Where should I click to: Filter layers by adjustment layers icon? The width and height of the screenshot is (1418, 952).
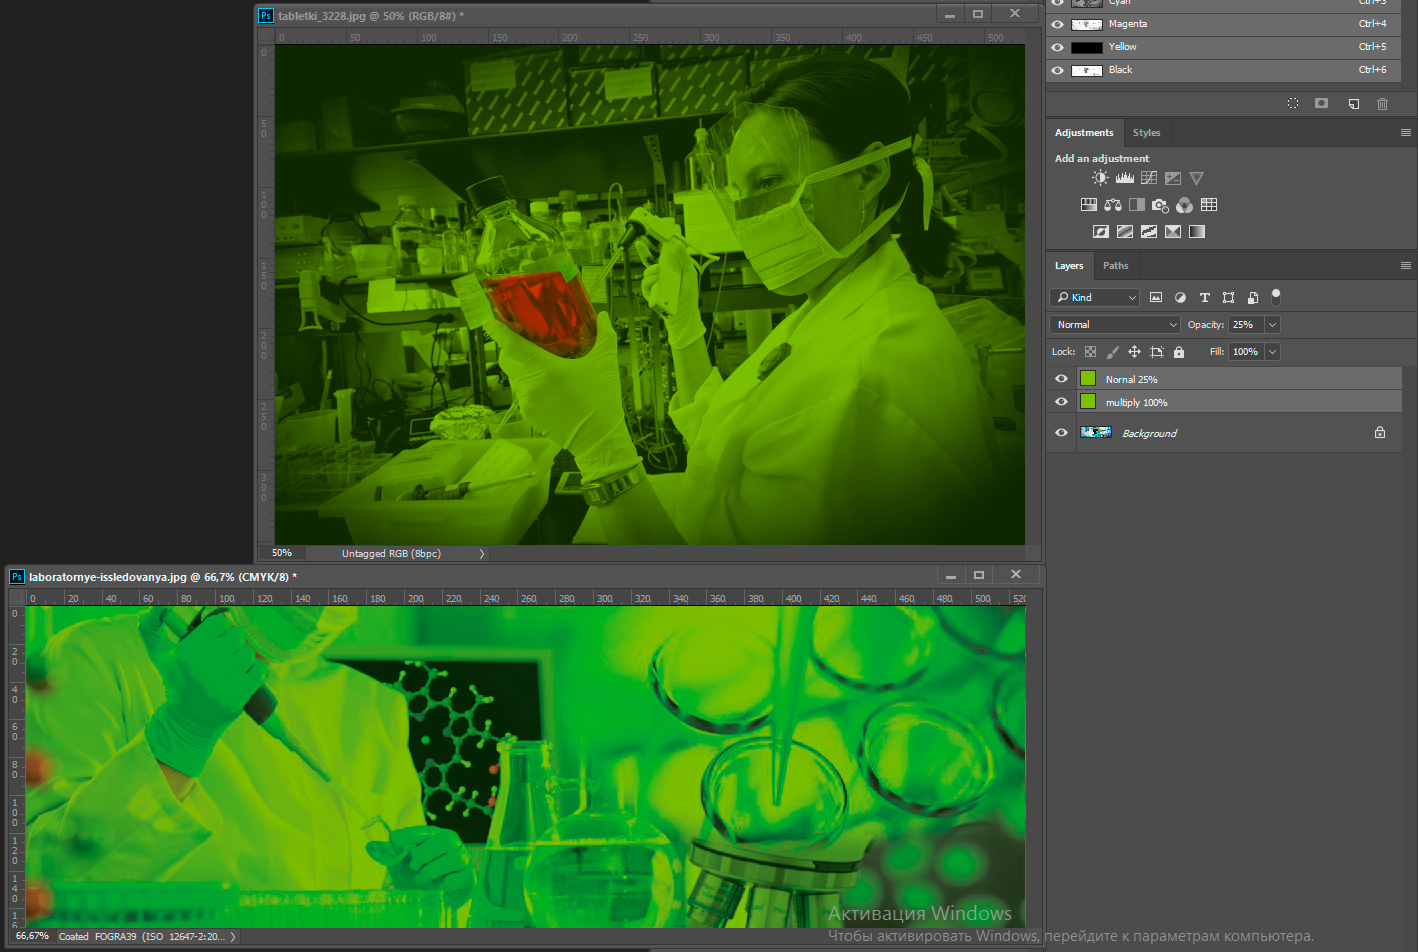pyautogui.click(x=1180, y=297)
